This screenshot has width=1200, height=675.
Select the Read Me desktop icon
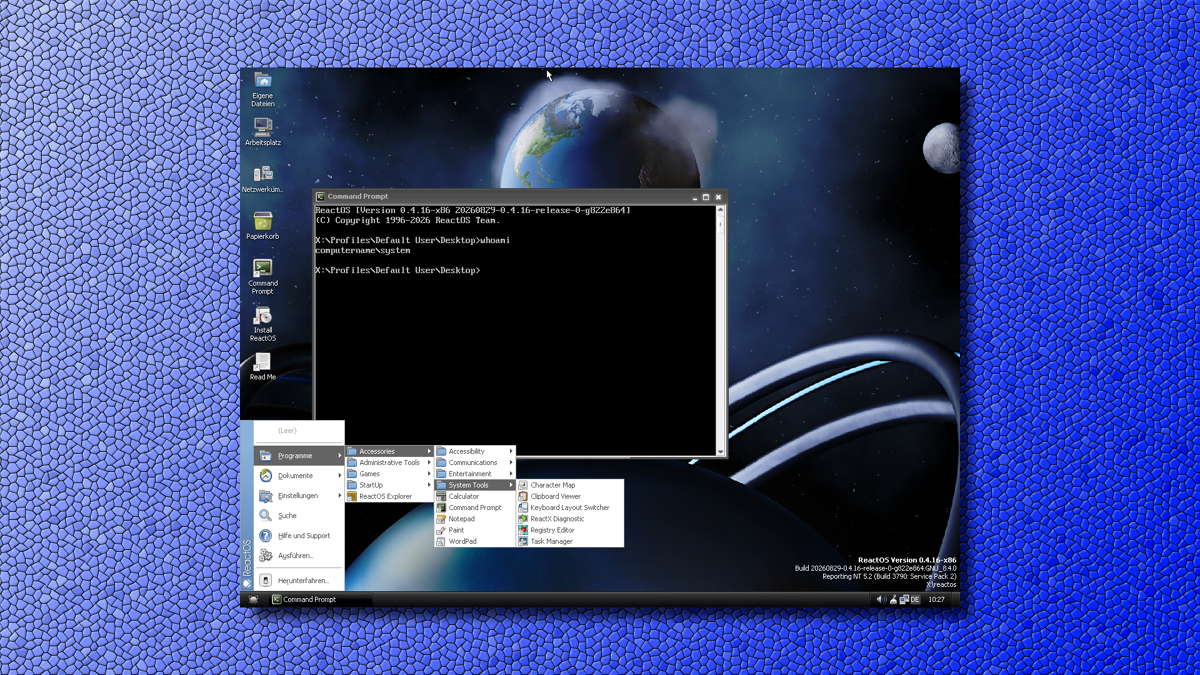click(x=263, y=366)
